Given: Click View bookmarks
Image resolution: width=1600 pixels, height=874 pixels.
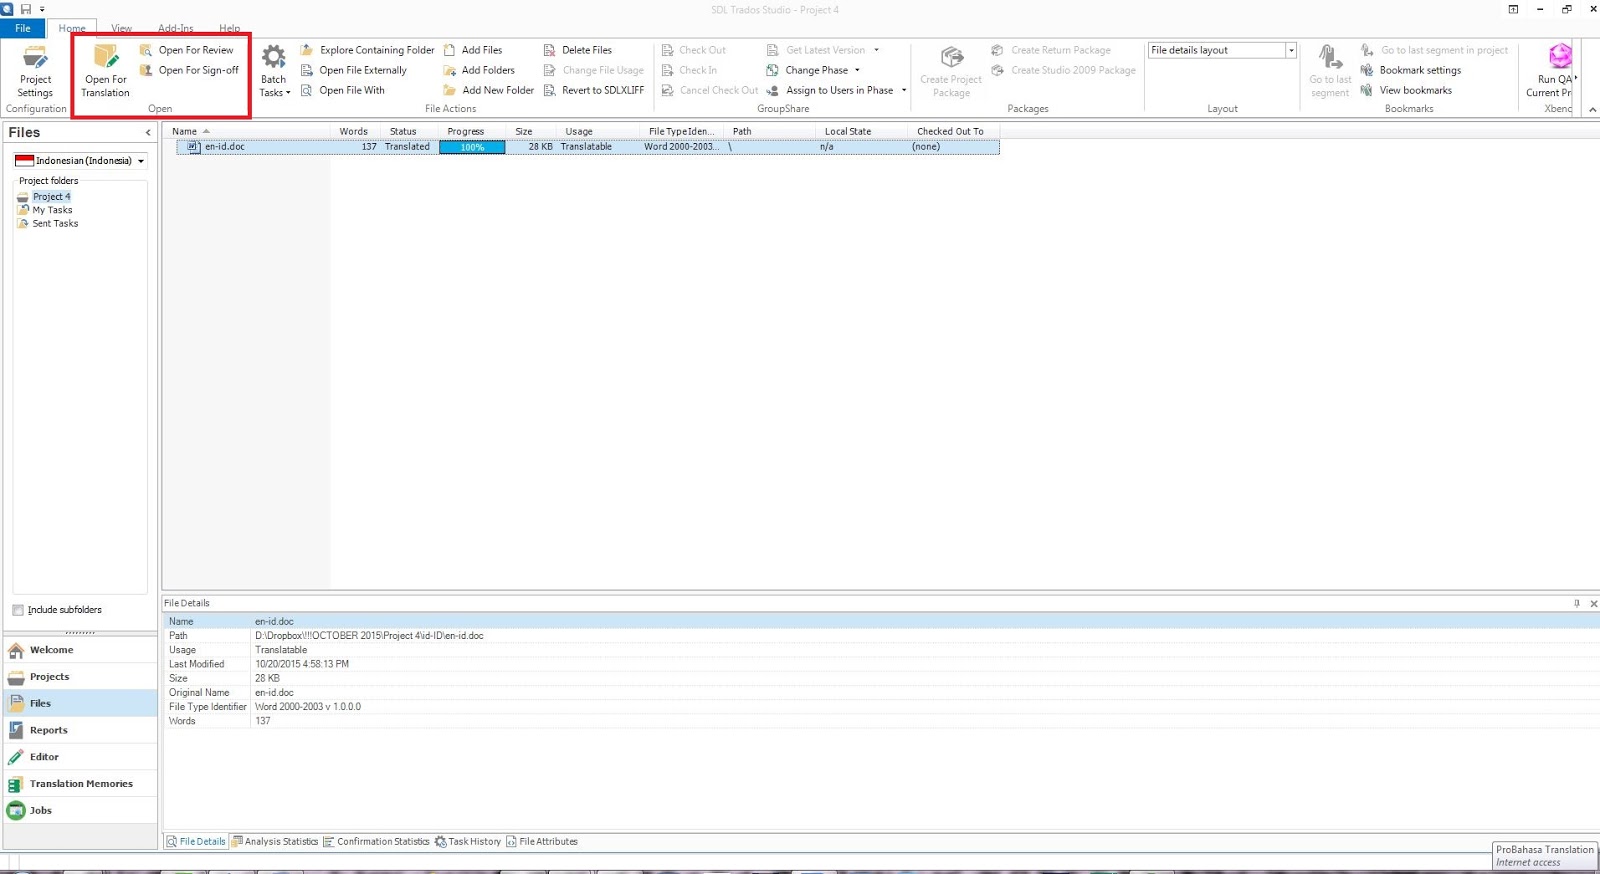Looking at the screenshot, I should click(1405, 90).
